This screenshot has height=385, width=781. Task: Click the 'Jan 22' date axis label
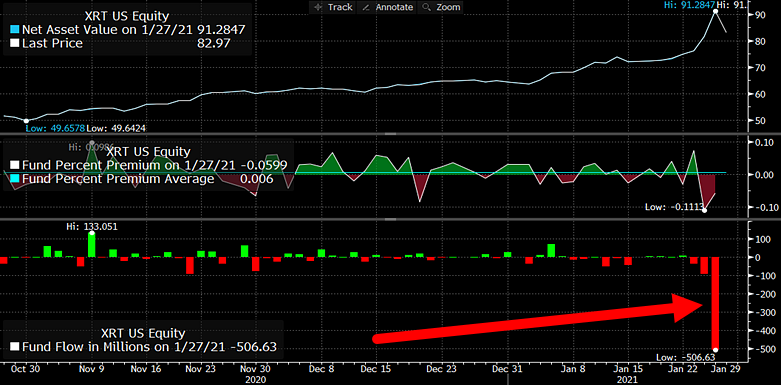(682, 369)
